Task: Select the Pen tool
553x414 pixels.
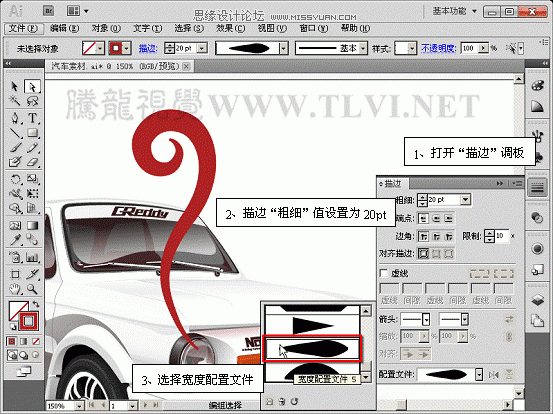Action: coord(14,118)
